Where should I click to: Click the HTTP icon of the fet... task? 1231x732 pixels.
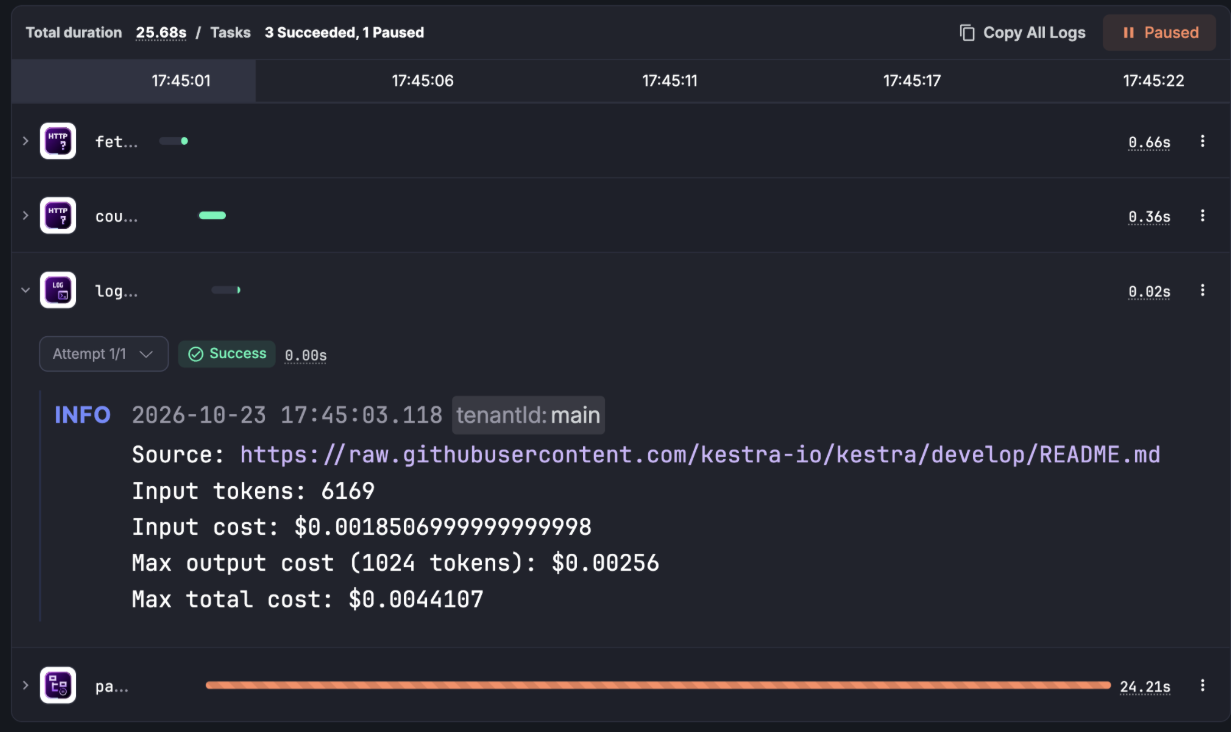(x=58, y=141)
